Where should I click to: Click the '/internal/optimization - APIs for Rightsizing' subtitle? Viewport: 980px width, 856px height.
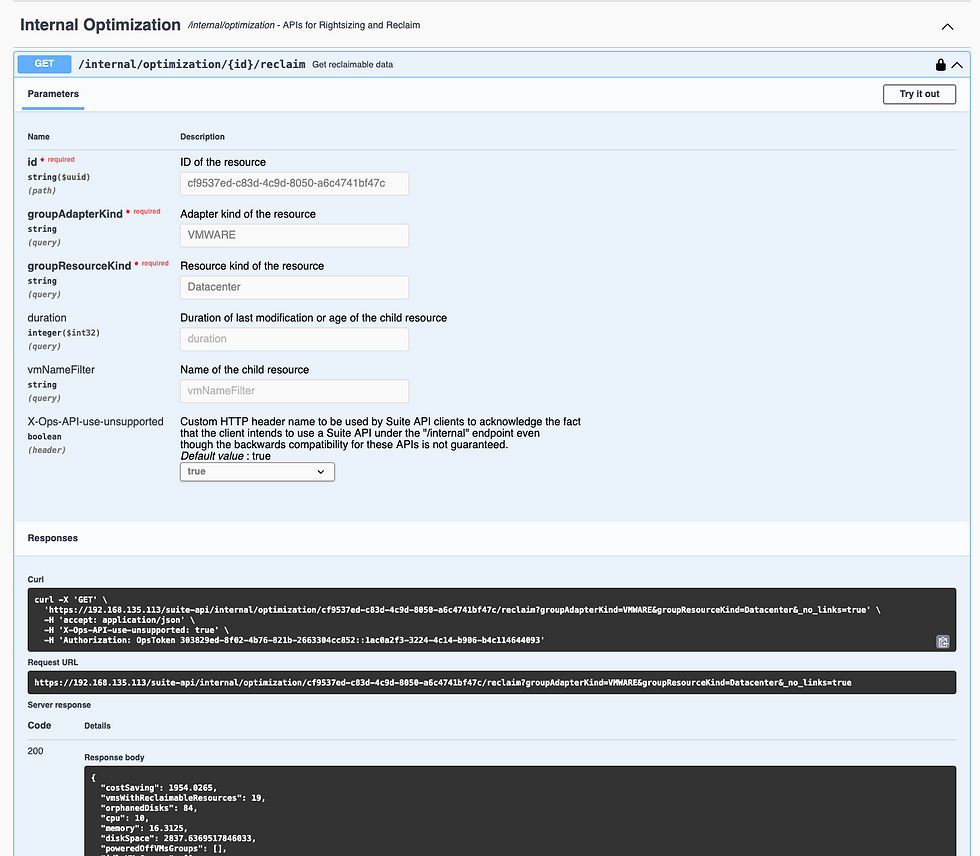(304, 26)
